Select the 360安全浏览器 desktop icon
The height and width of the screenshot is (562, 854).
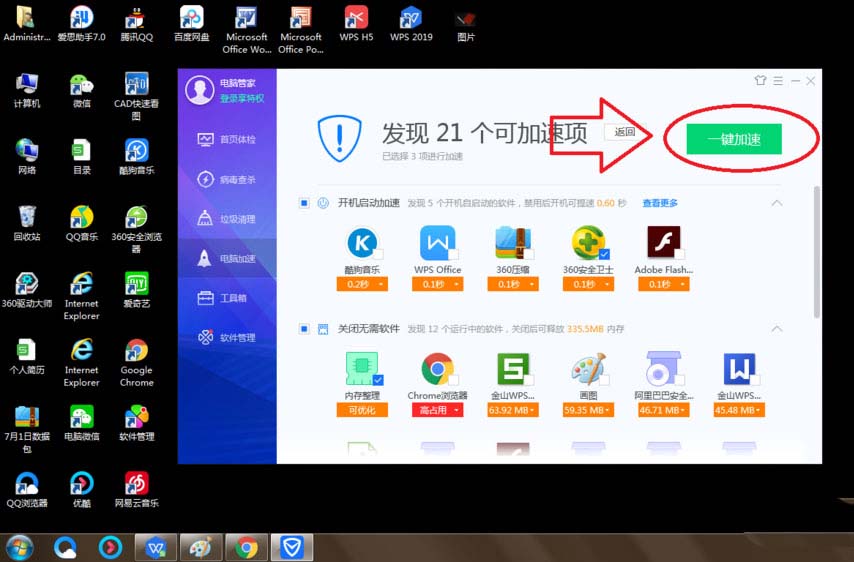click(136, 229)
